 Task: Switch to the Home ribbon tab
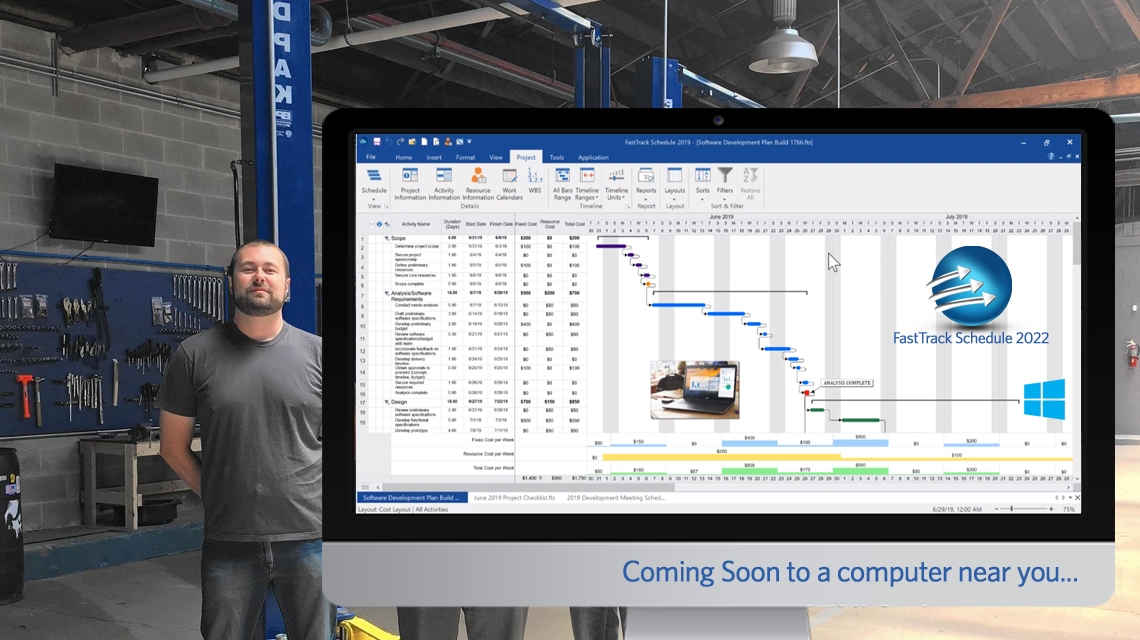coord(404,157)
